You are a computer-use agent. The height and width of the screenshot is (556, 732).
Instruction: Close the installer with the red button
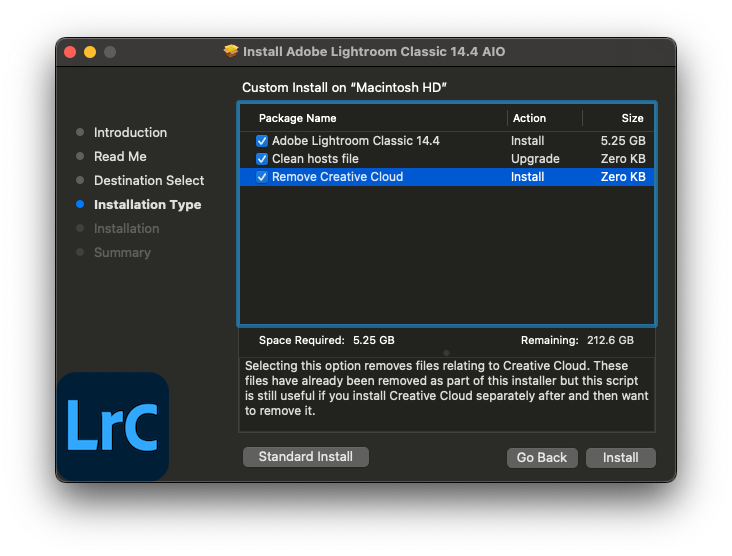coord(70,52)
